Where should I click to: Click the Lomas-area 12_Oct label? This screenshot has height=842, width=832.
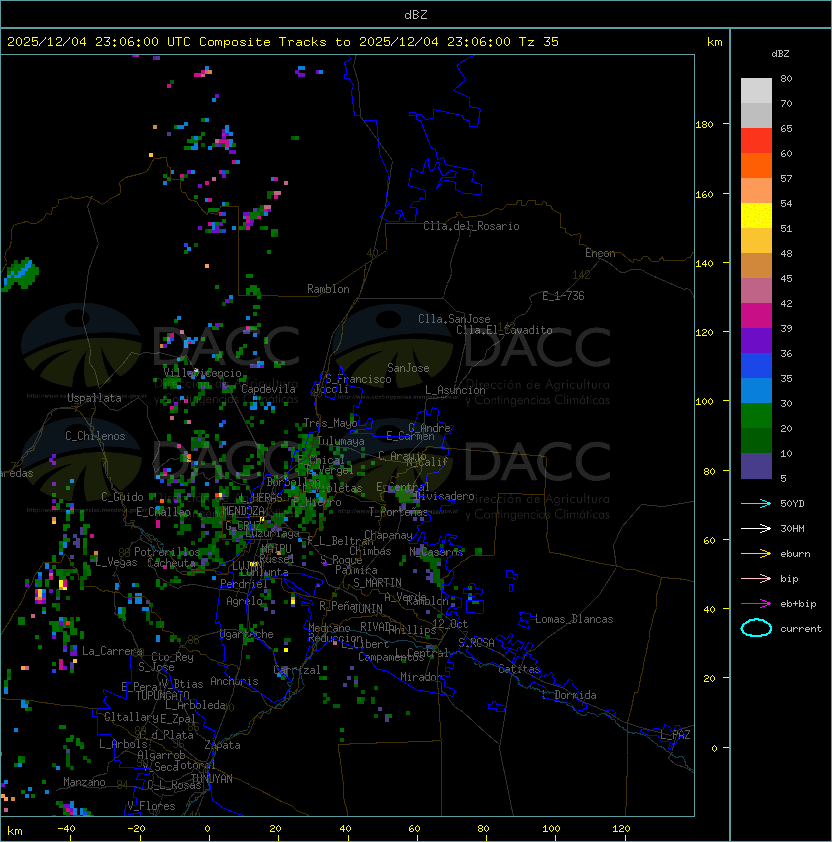(450, 624)
